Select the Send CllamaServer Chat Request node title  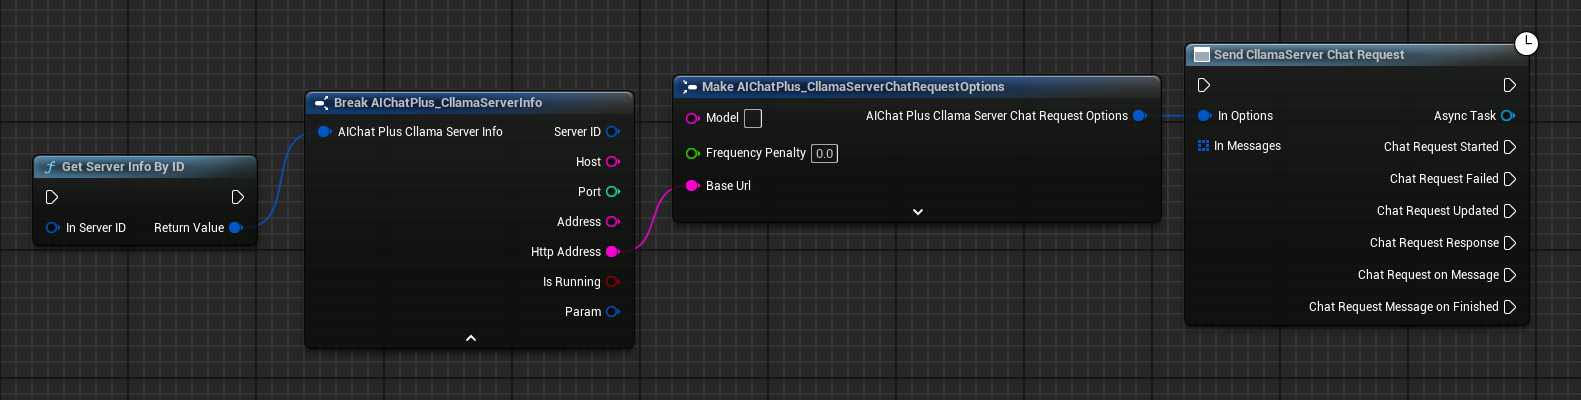tap(1309, 55)
